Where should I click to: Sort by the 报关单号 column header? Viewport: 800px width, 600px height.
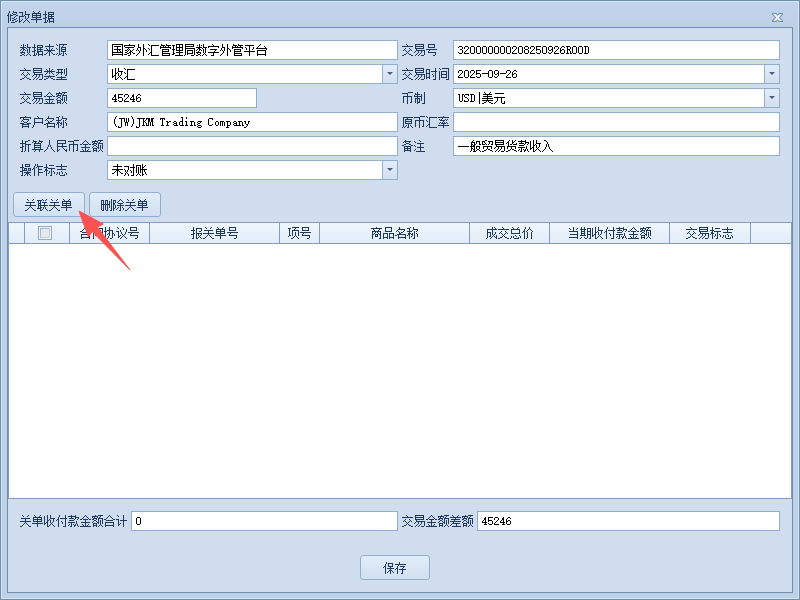click(x=214, y=233)
